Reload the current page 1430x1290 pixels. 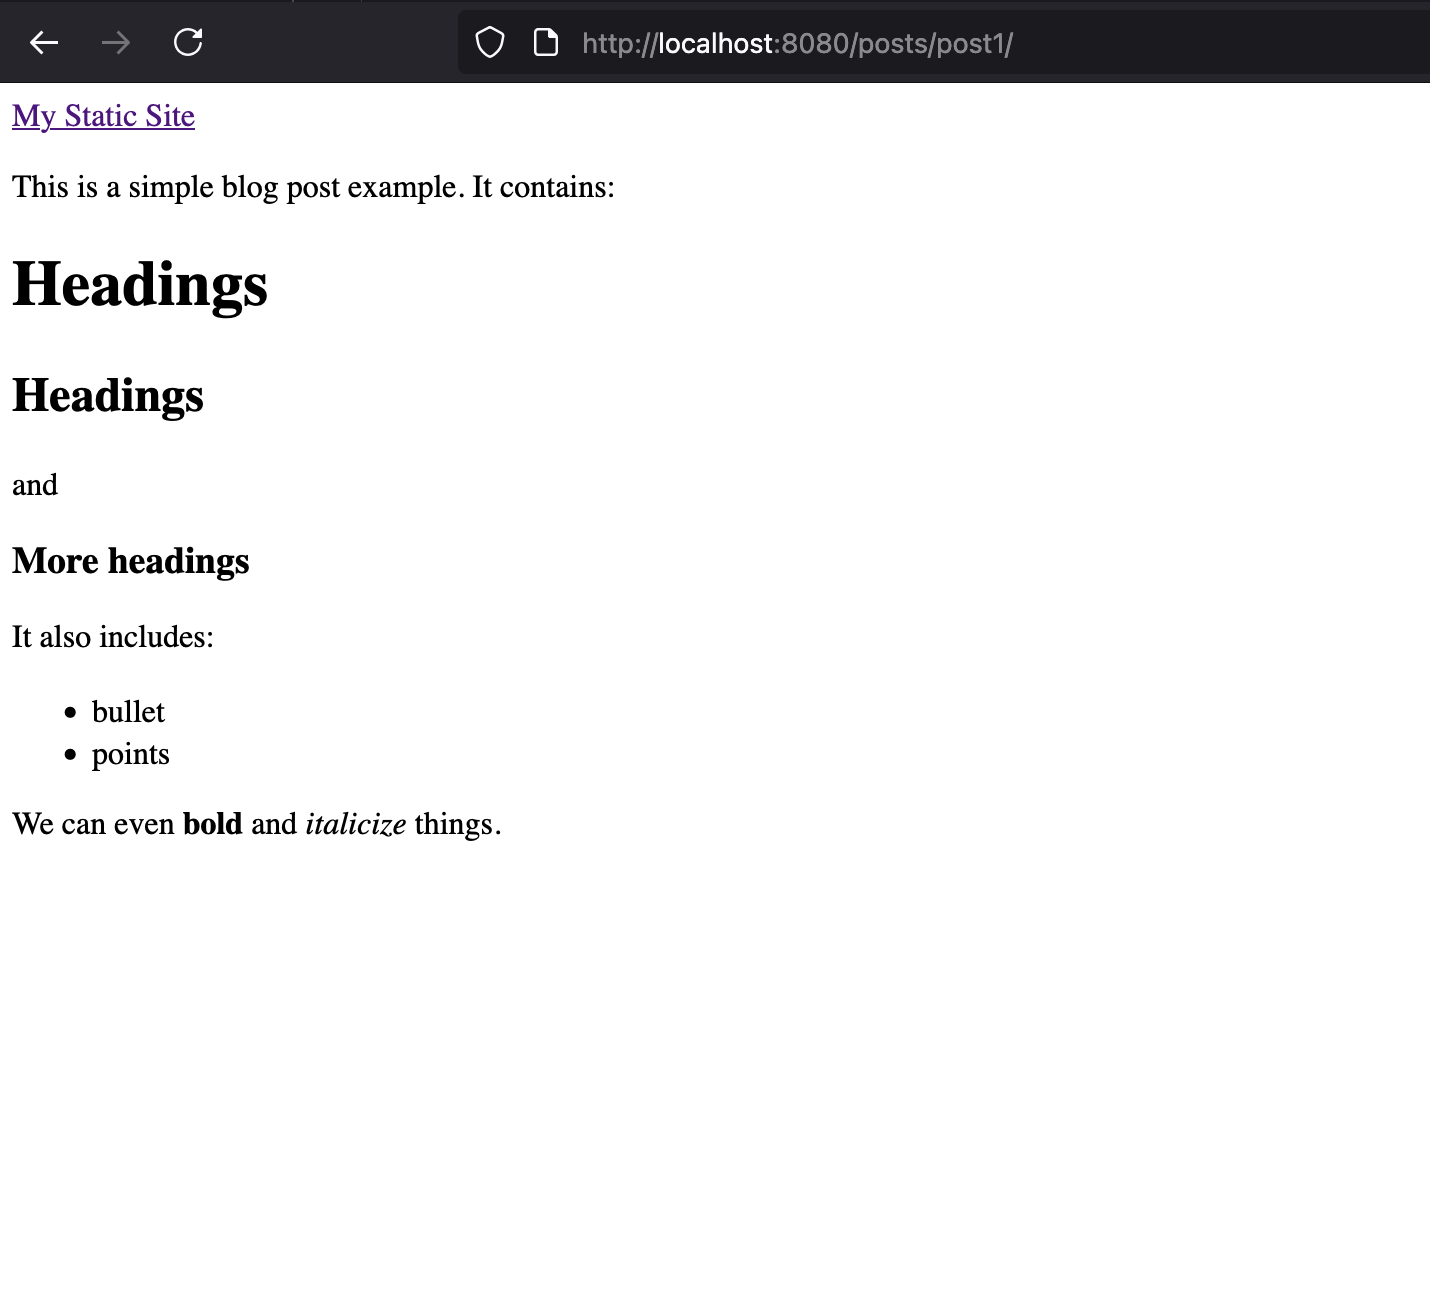188,42
